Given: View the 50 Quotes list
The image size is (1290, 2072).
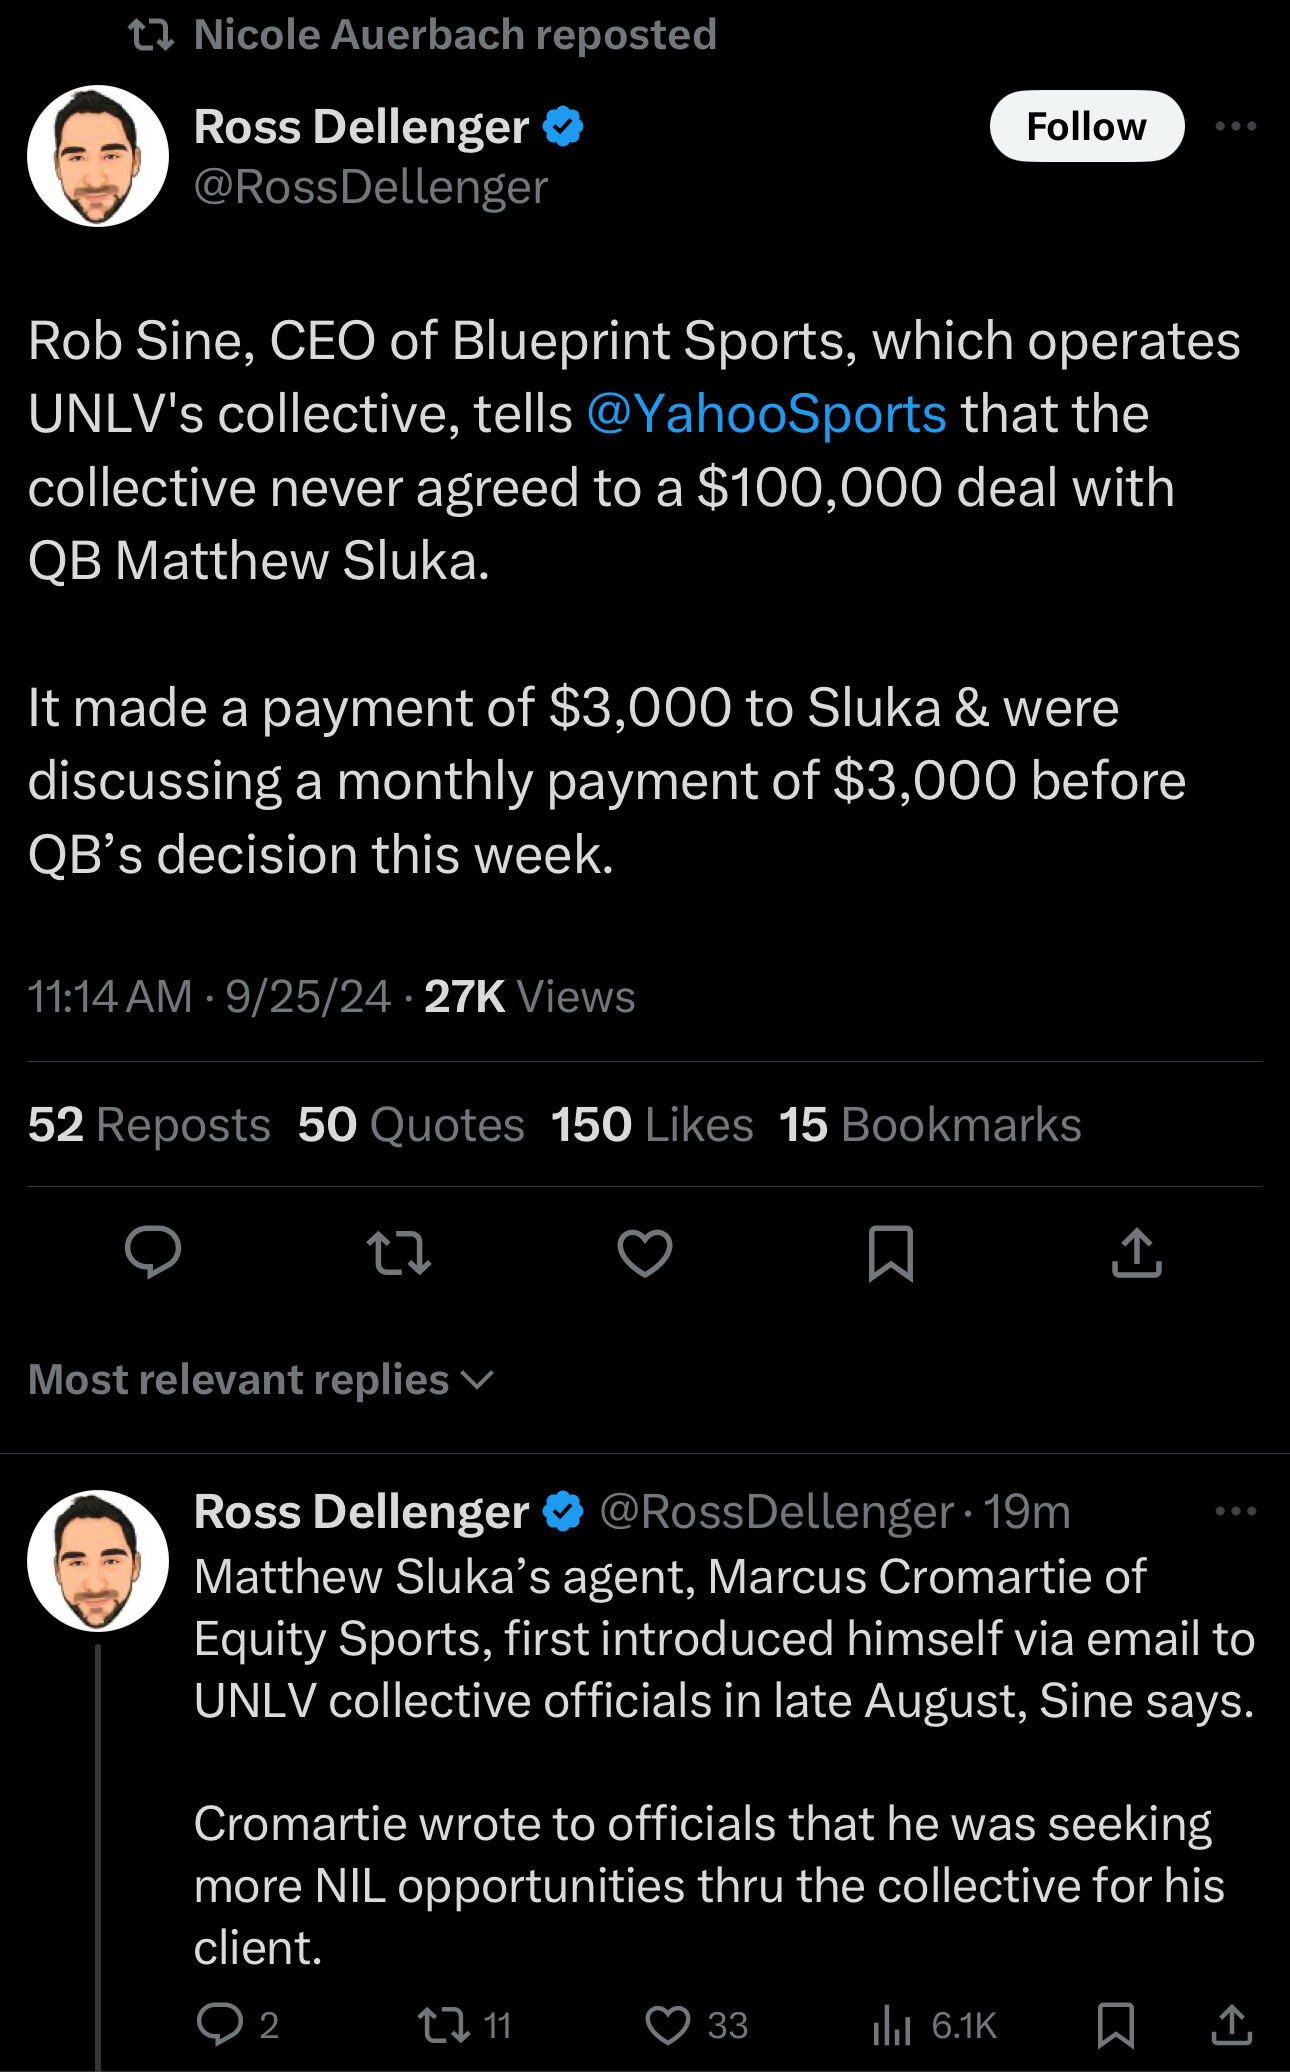Looking at the screenshot, I should pyautogui.click(x=411, y=1125).
